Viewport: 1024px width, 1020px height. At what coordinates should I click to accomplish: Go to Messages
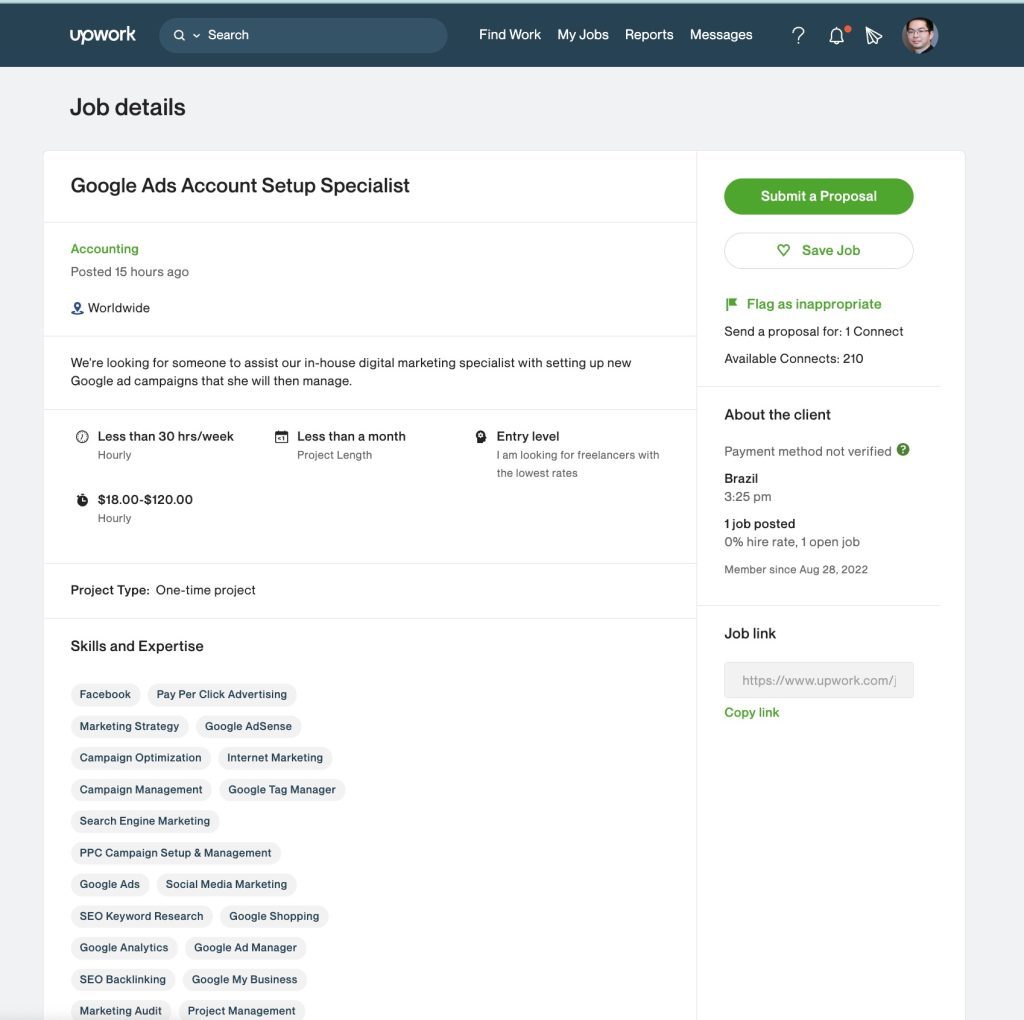721,35
